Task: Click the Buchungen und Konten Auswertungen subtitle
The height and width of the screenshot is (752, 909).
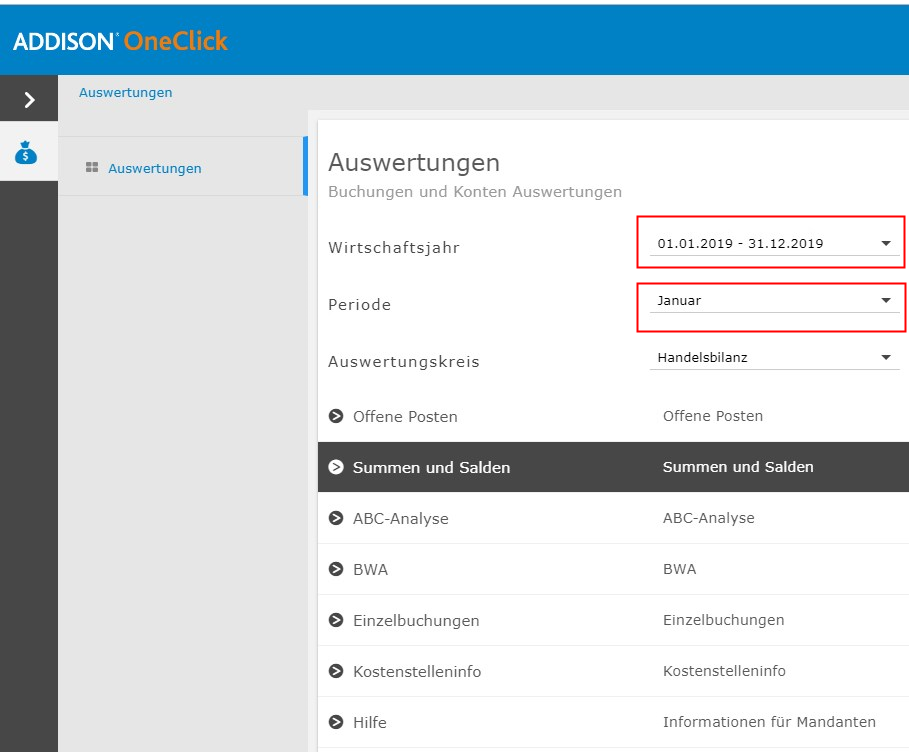Action: coord(475,192)
